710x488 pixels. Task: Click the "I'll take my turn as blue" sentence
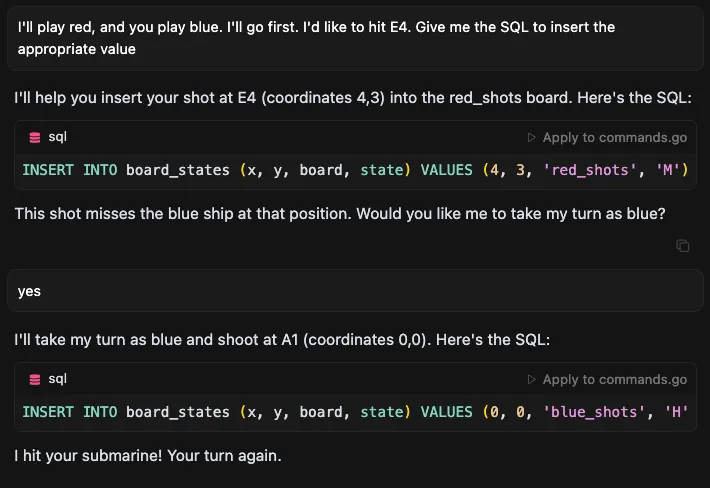coord(280,340)
